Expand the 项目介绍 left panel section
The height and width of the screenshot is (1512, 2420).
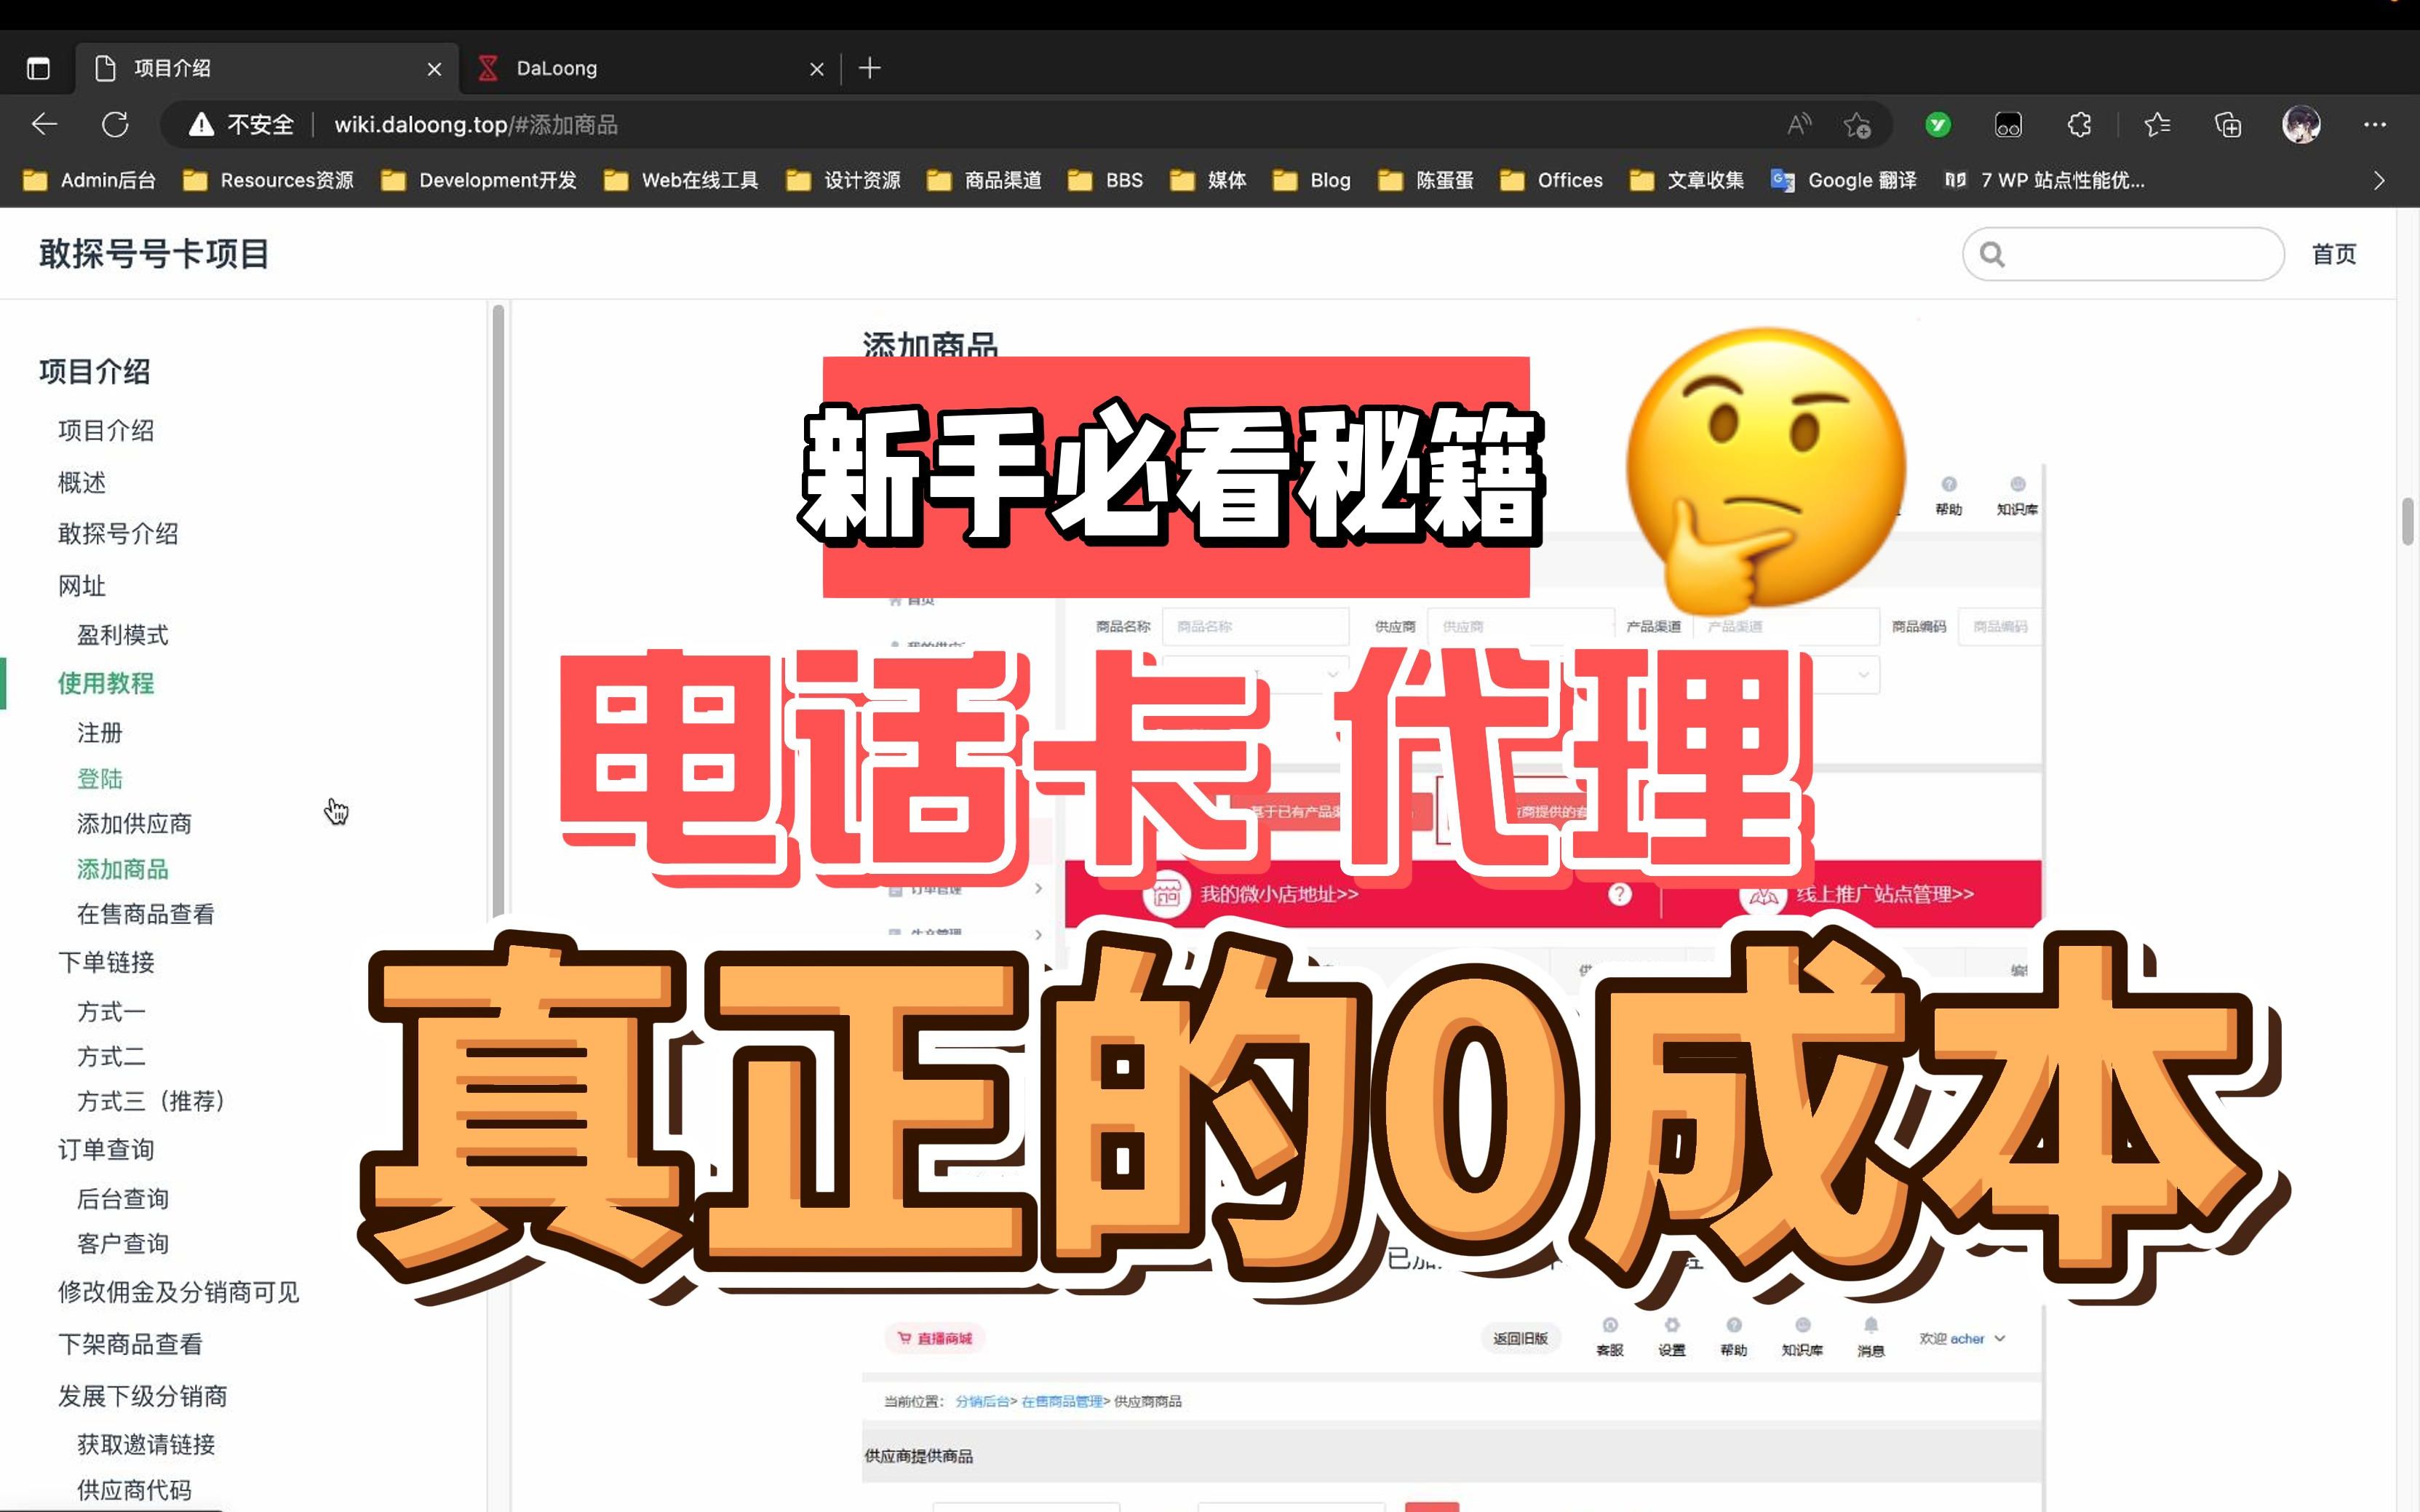[x=92, y=370]
